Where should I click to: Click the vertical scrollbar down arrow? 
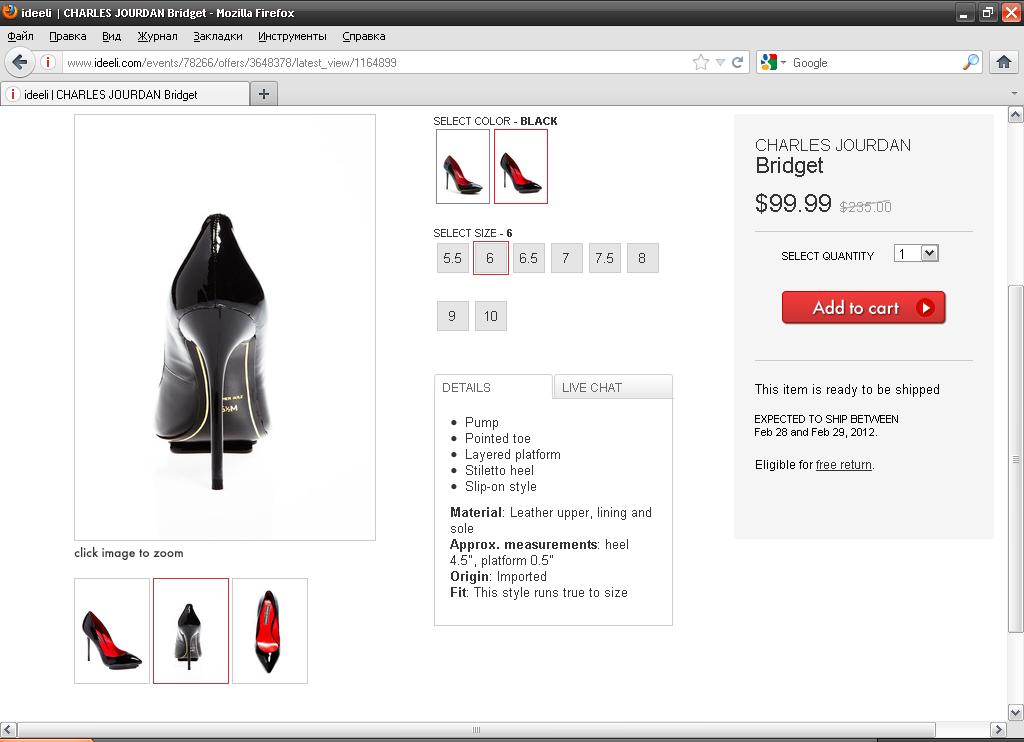[x=1016, y=712]
